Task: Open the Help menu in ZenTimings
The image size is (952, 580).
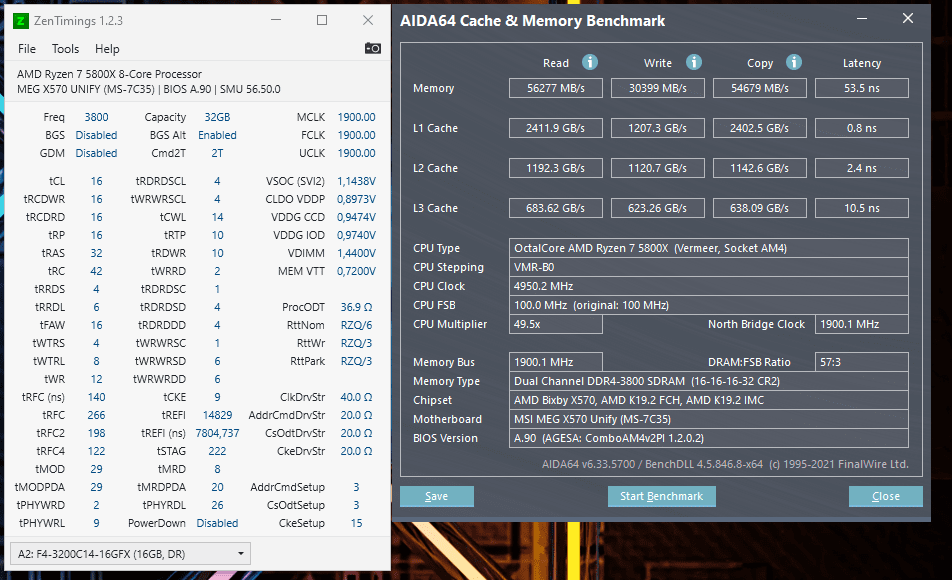Action: click(107, 49)
